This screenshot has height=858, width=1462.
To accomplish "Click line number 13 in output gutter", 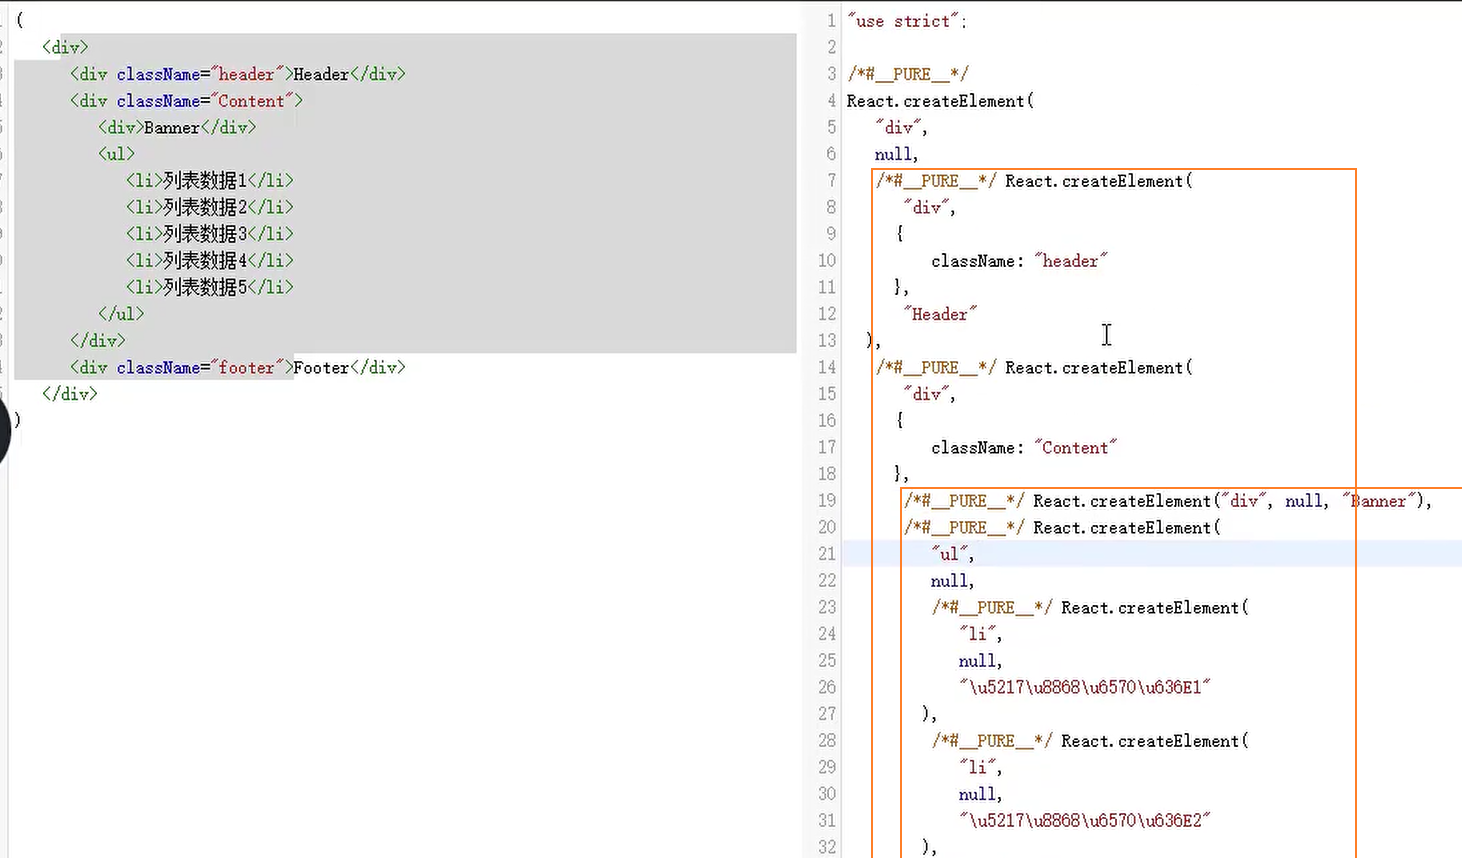I will point(827,341).
